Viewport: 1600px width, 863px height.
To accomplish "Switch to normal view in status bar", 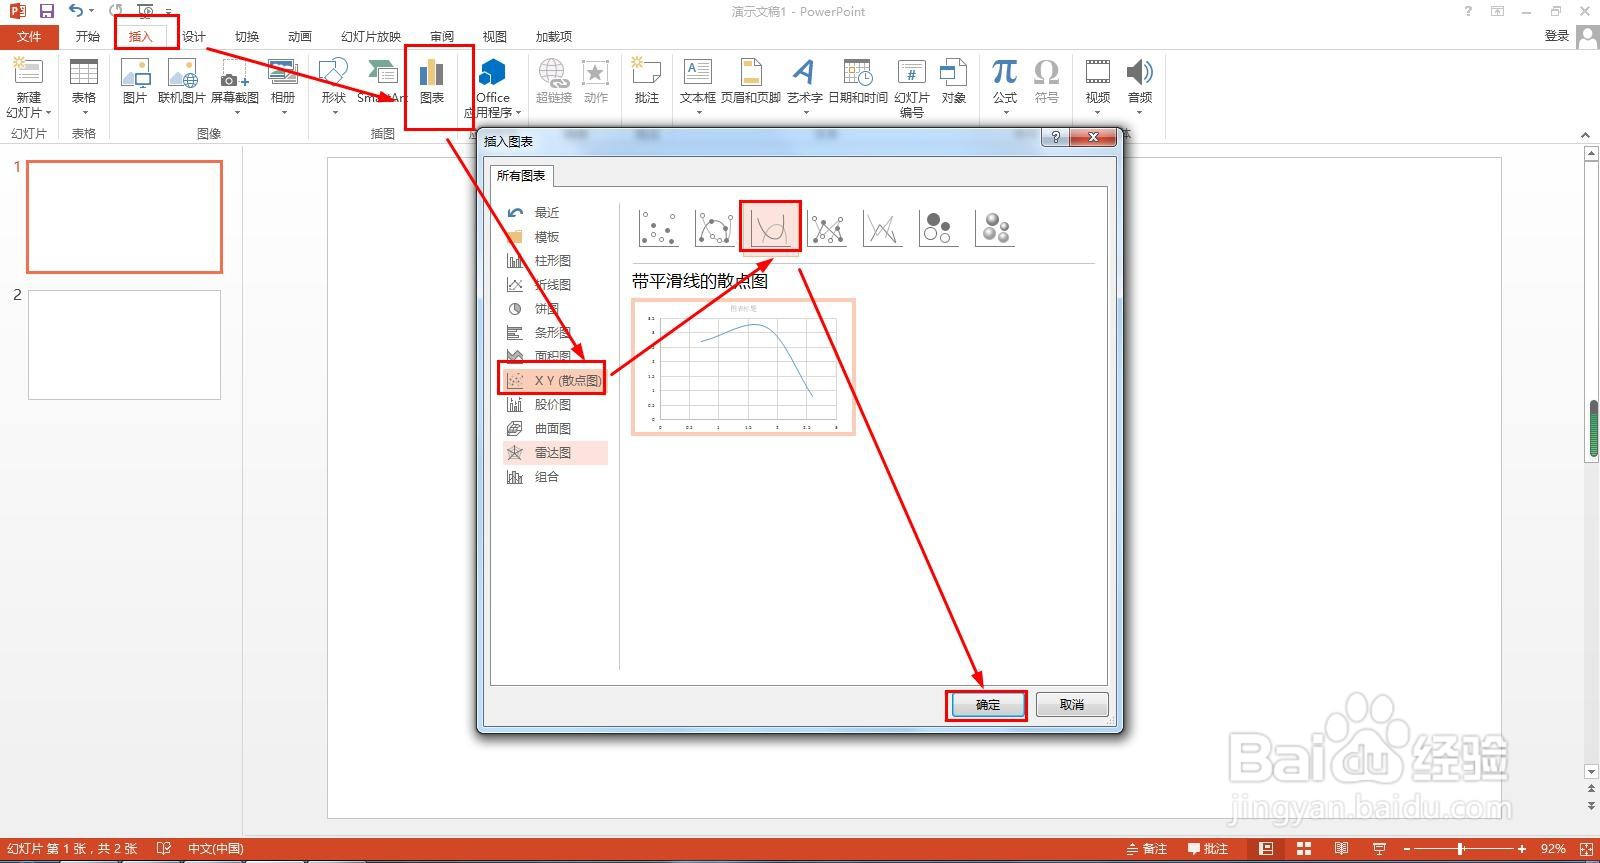I will click(1266, 849).
